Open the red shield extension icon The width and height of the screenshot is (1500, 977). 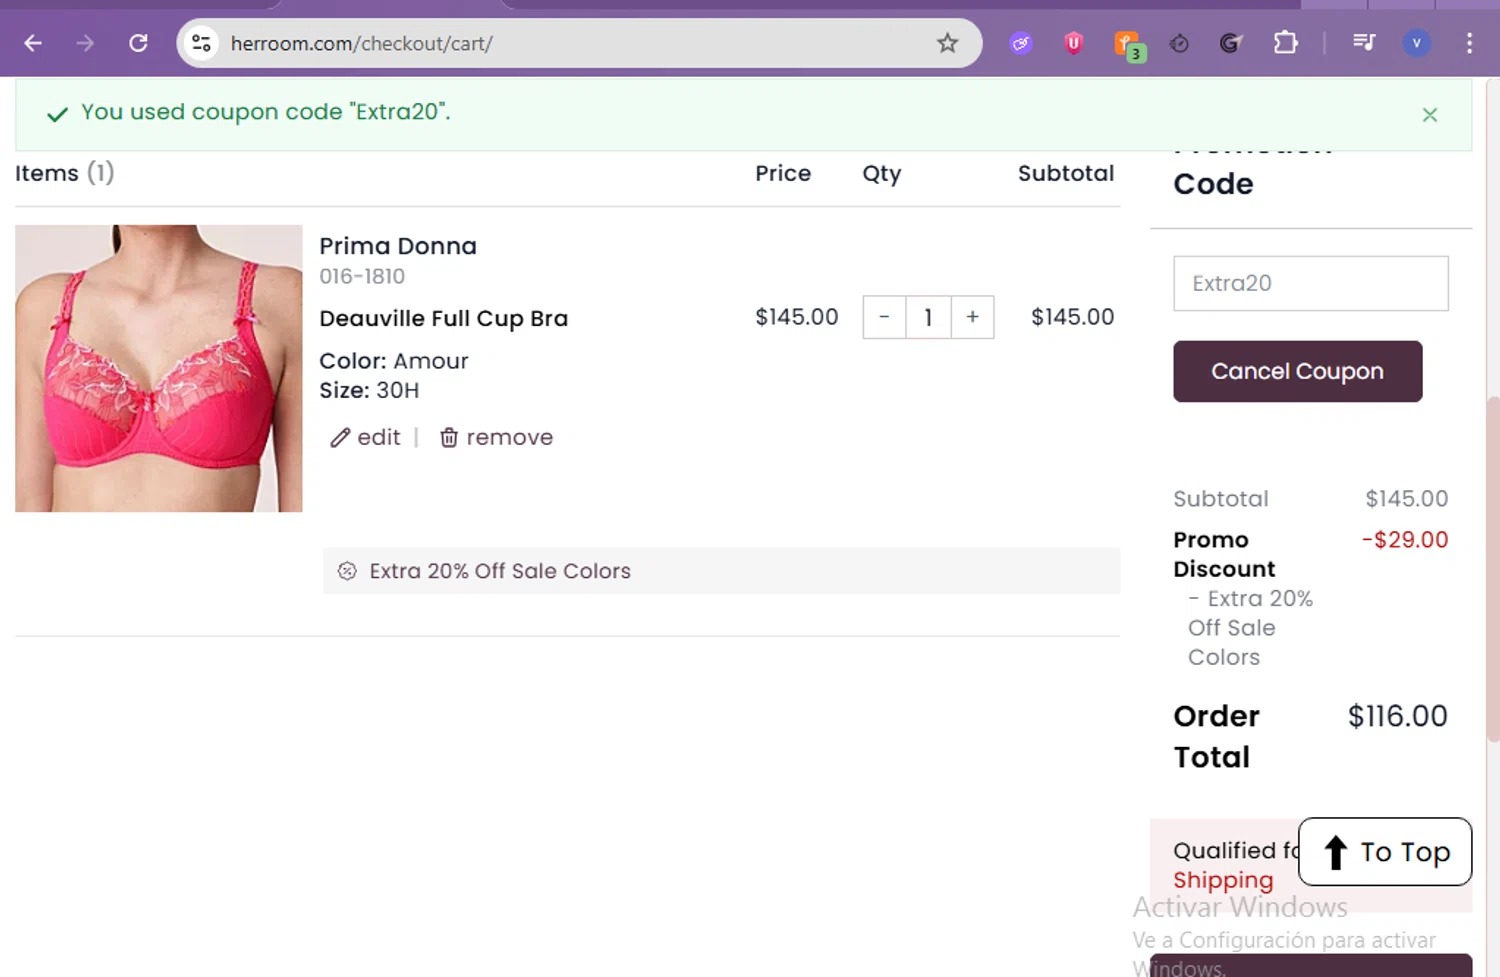pyautogui.click(x=1073, y=43)
